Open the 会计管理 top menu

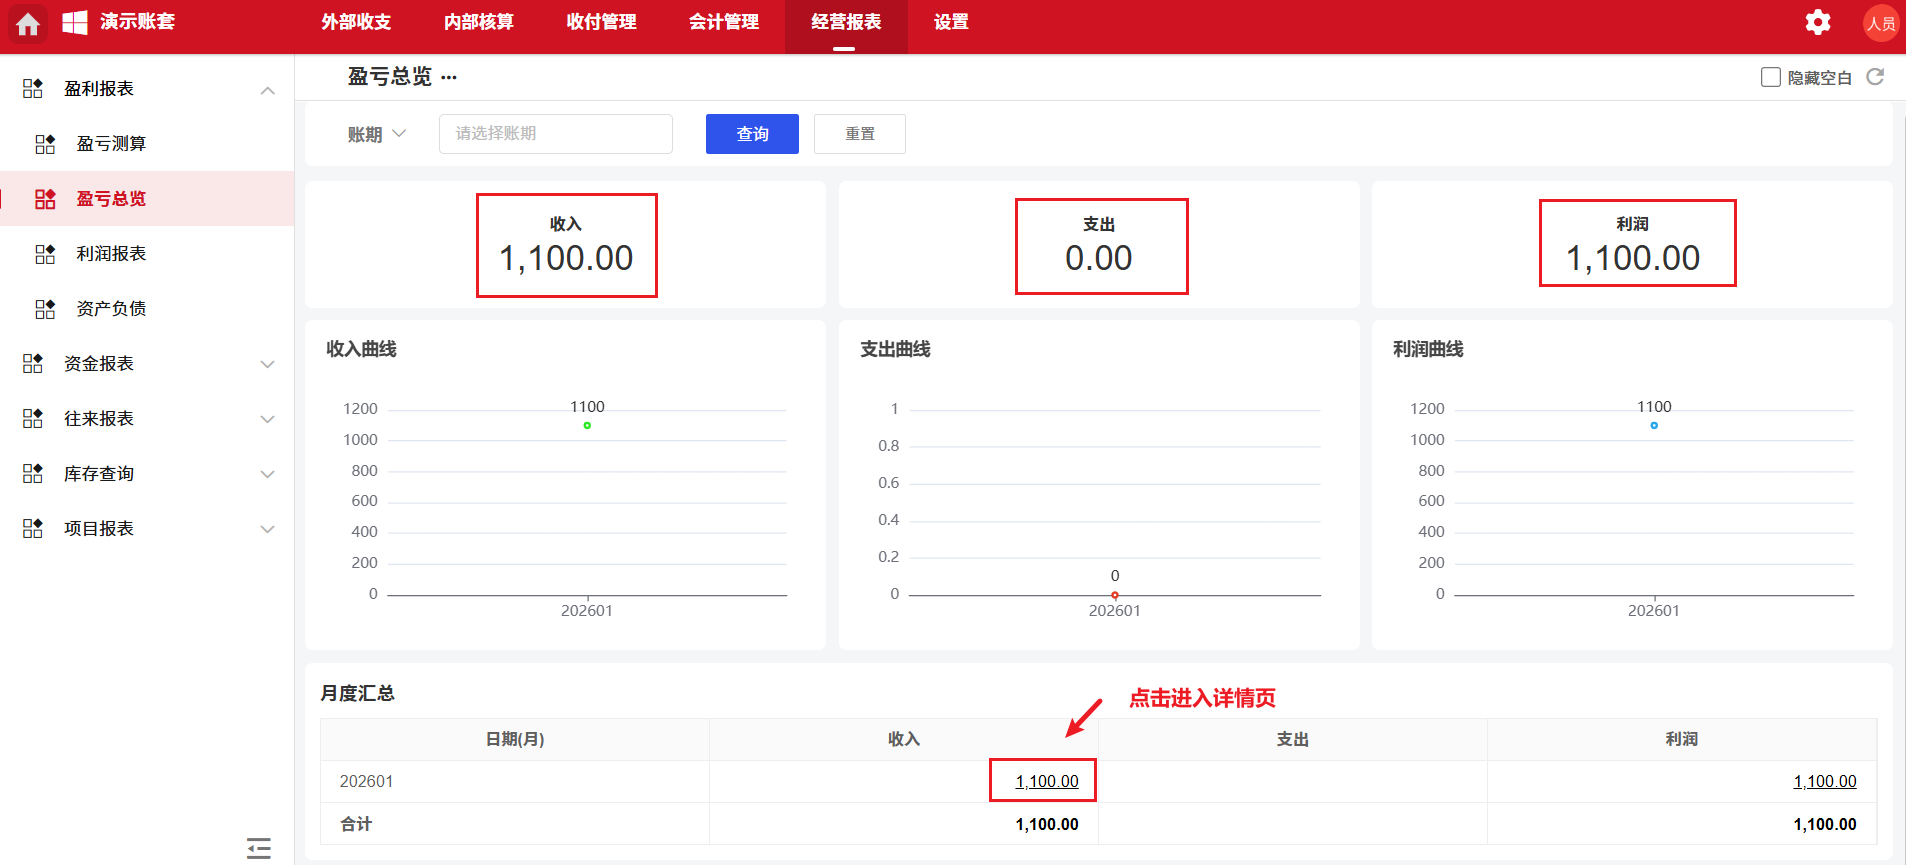724,22
